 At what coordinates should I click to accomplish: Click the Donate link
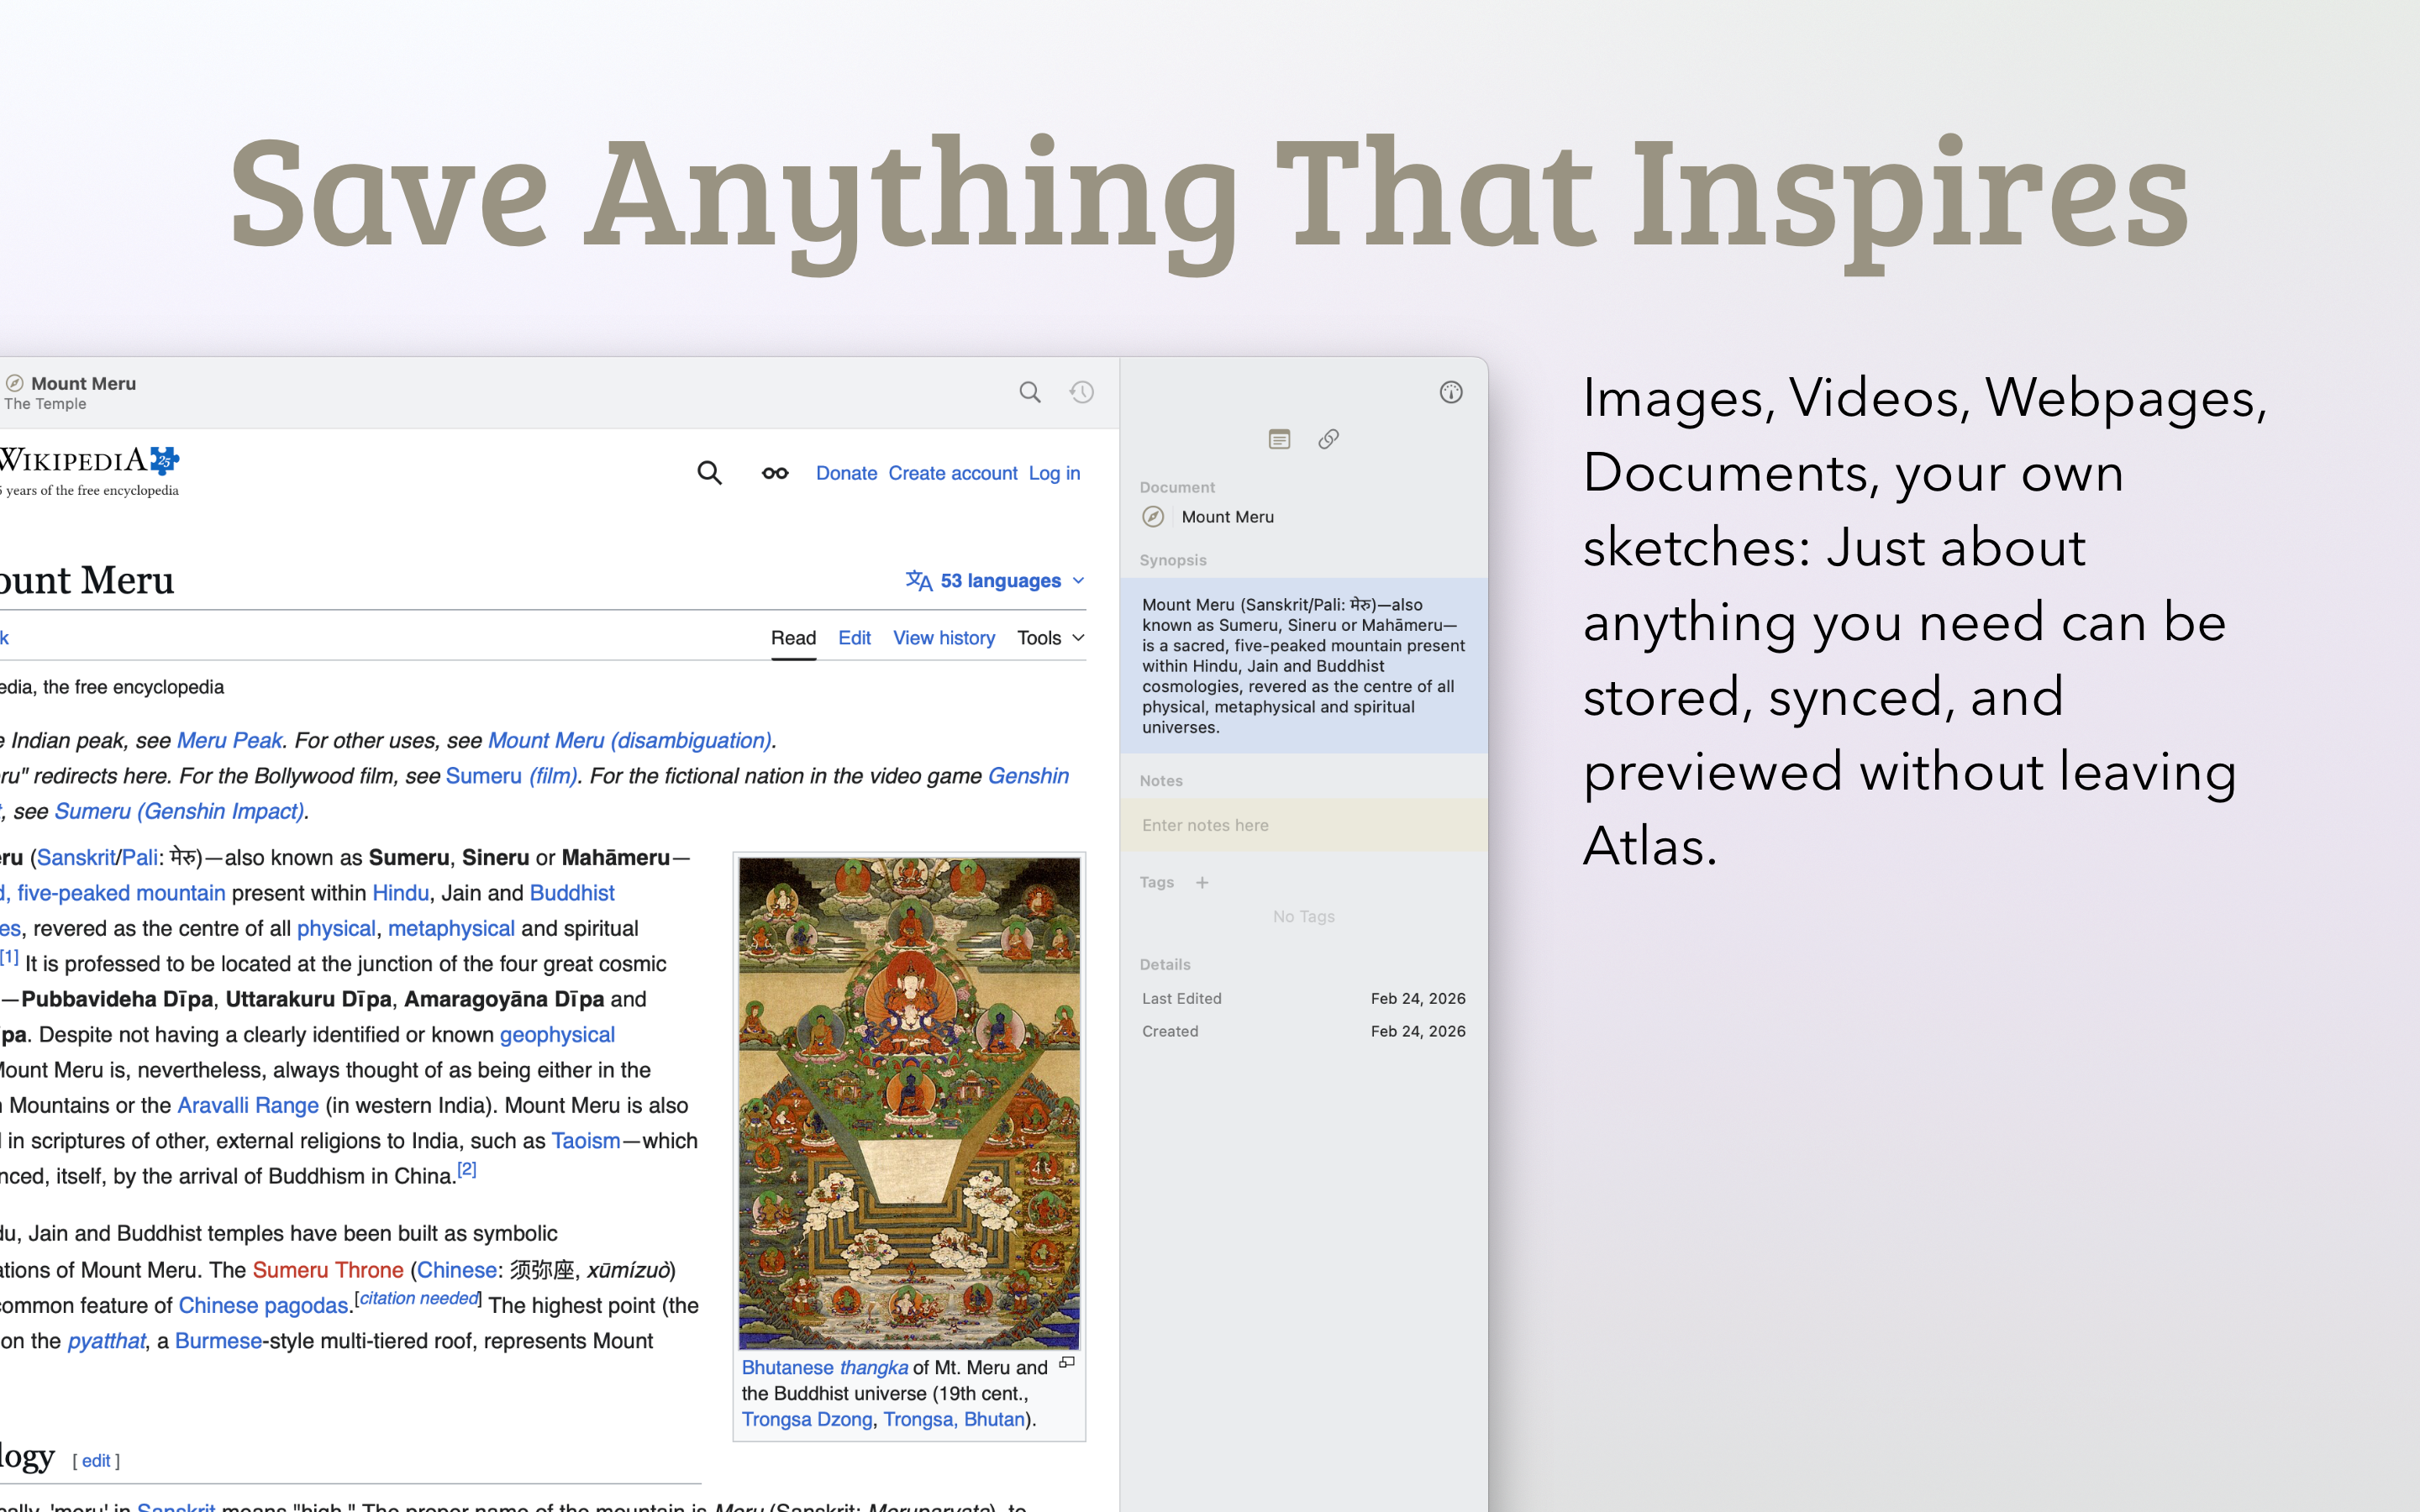pyautogui.click(x=846, y=473)
